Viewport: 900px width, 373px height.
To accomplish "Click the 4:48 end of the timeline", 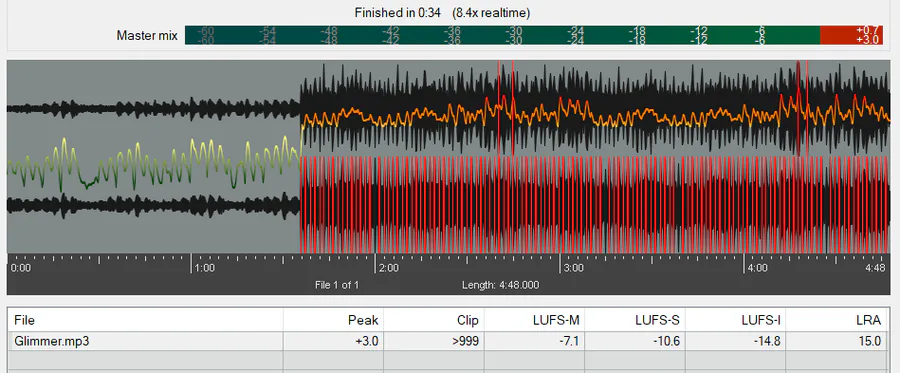I will 876,268.
